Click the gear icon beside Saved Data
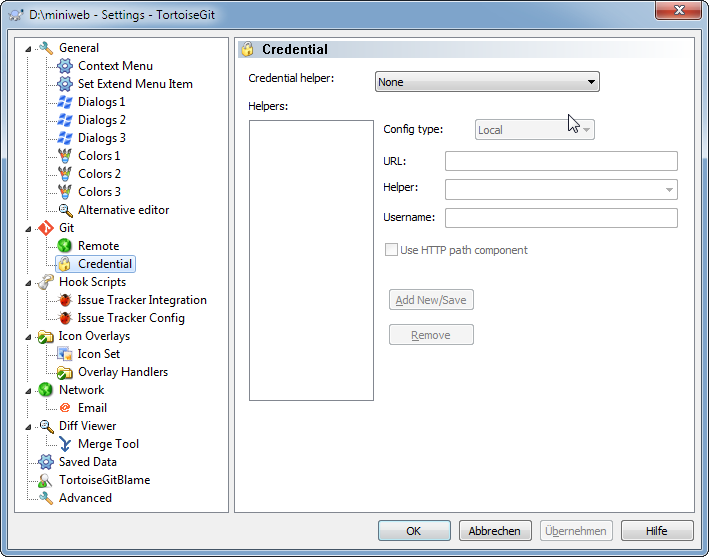 click(x=46, y=462)
